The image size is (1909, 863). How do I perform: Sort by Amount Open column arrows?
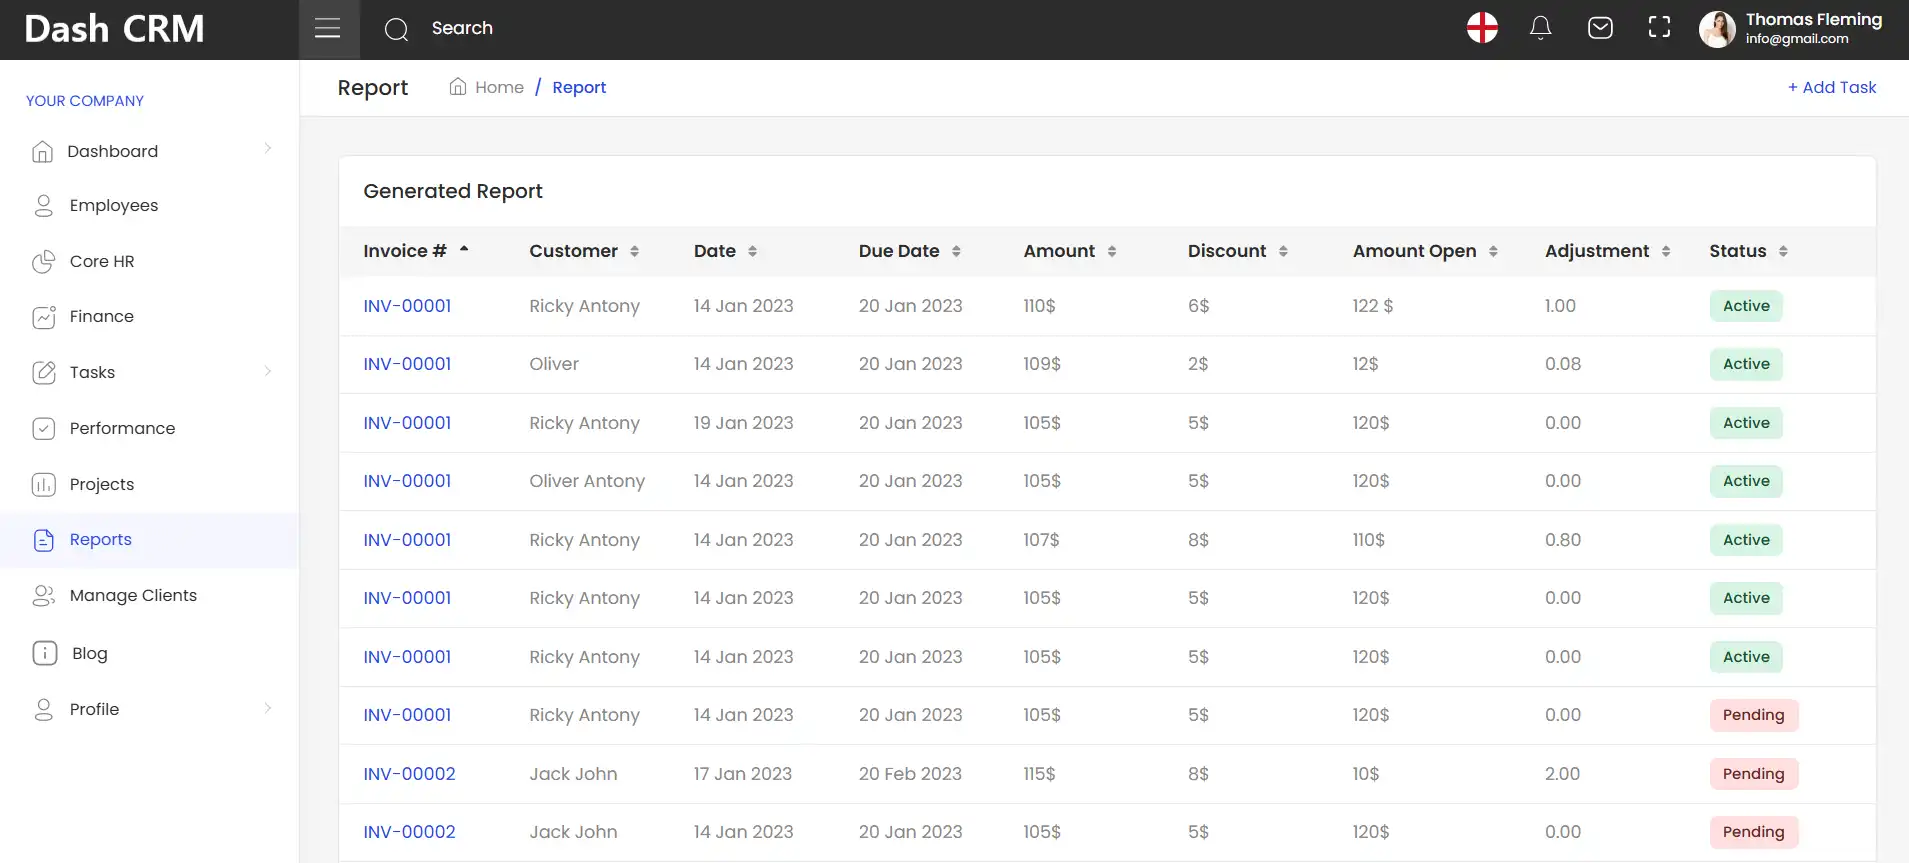click(1493, 251)
